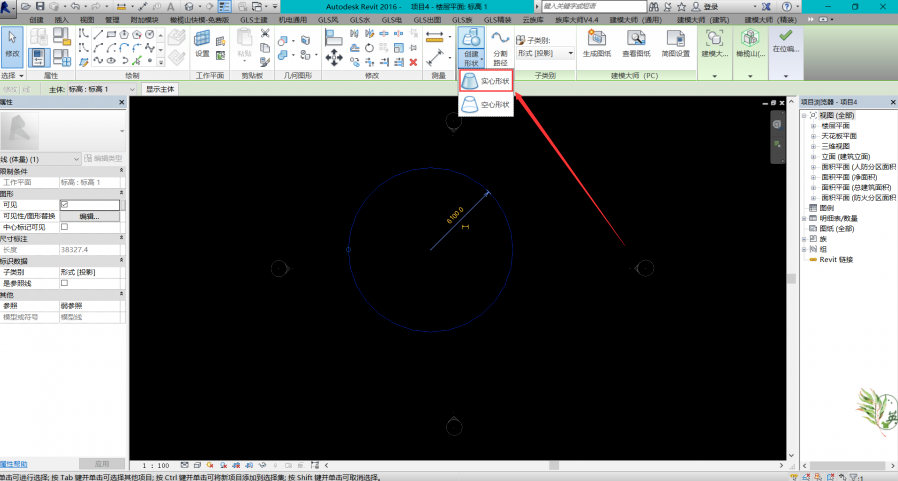Toggle the 是参照线 checkbox
This screenshot has height=481, width=898.
[64, 283]
